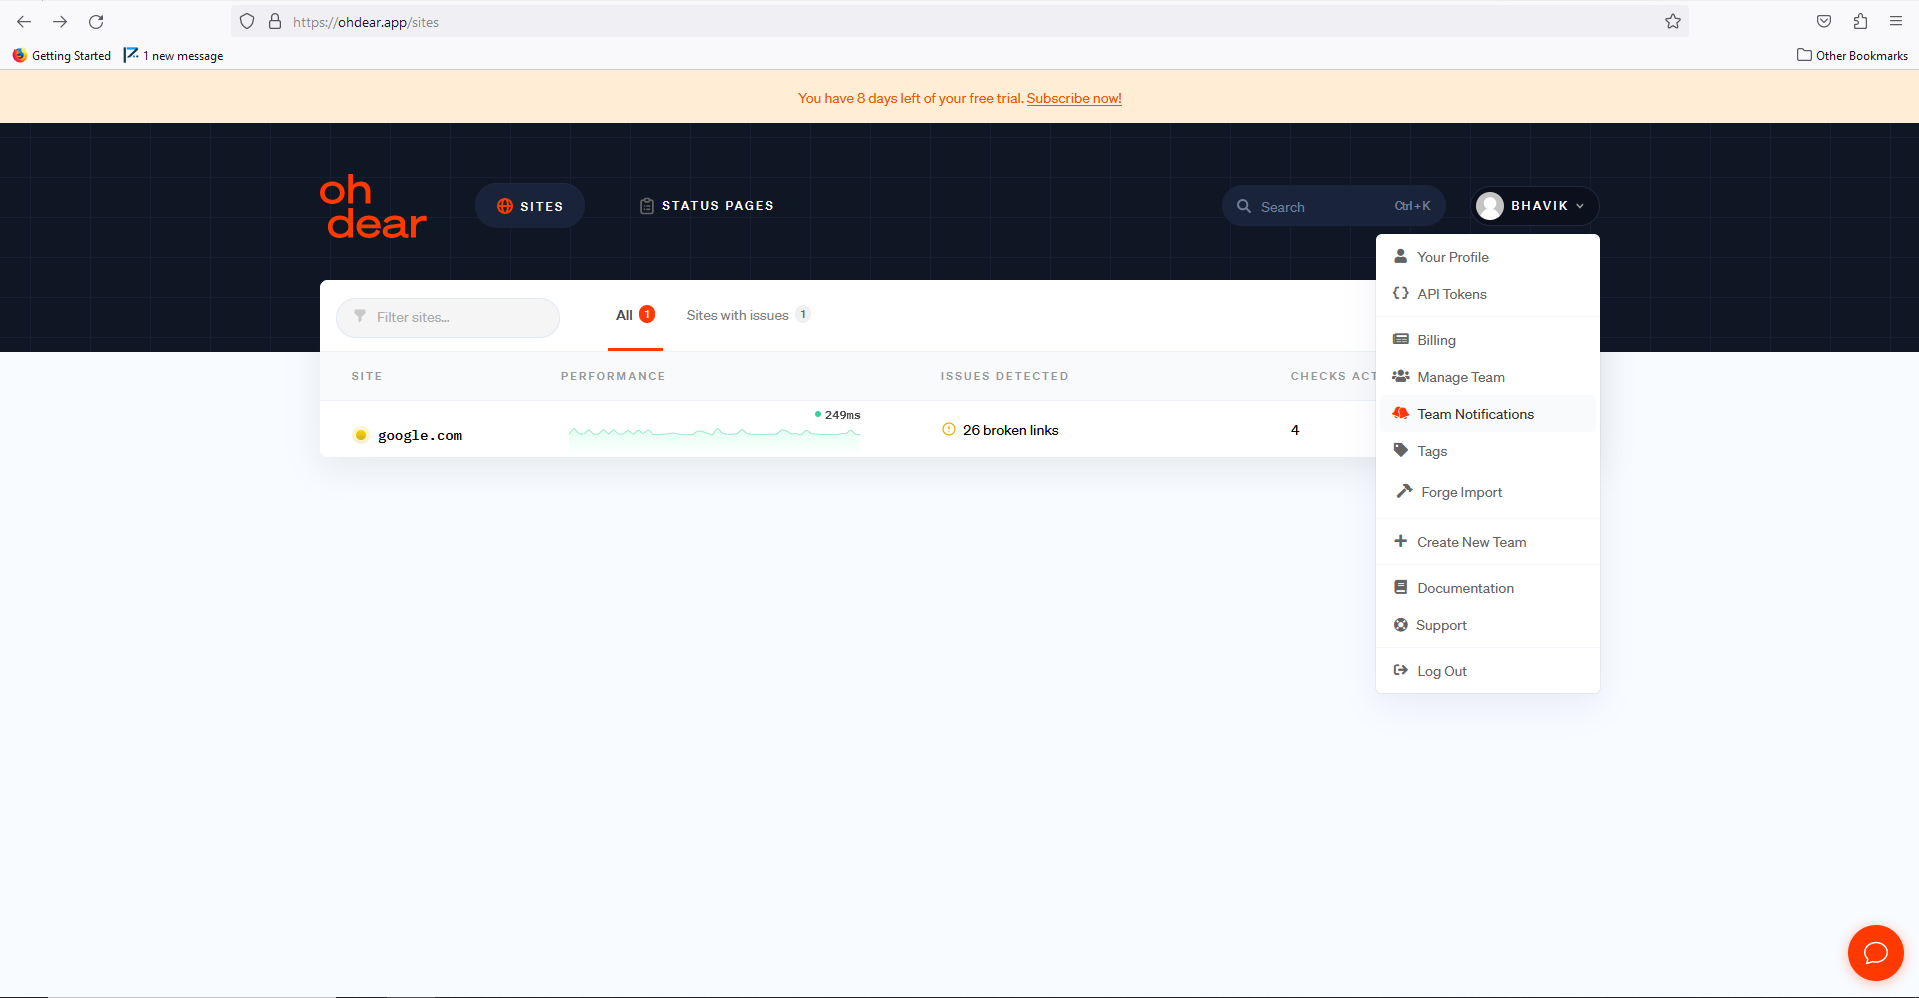This screenshot has height=998, width=1919.
Task: Open Billing from the account menu
Action: (1487, 340)
